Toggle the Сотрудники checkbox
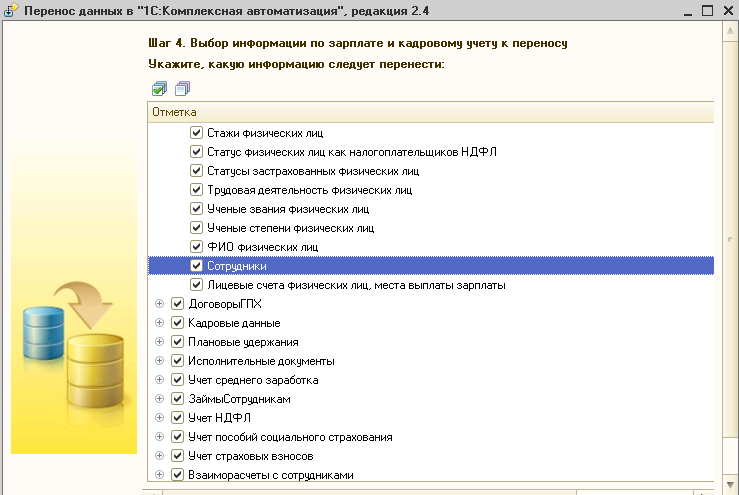 pos(196,265)
